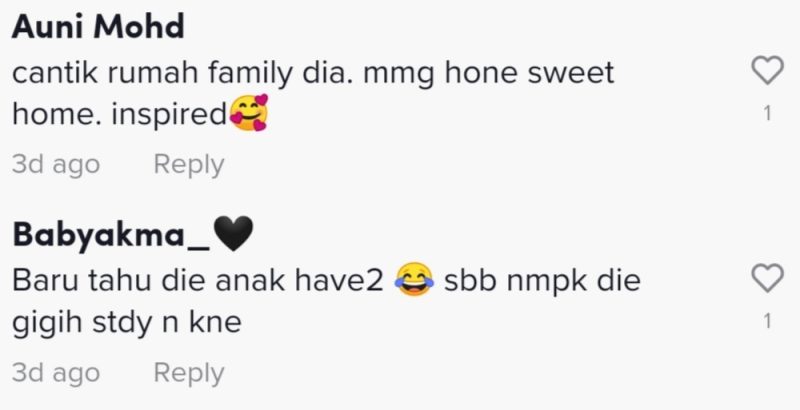Open Babyakma_'s profile name
This screenshot has height=410, width=800.
point(110,235)
